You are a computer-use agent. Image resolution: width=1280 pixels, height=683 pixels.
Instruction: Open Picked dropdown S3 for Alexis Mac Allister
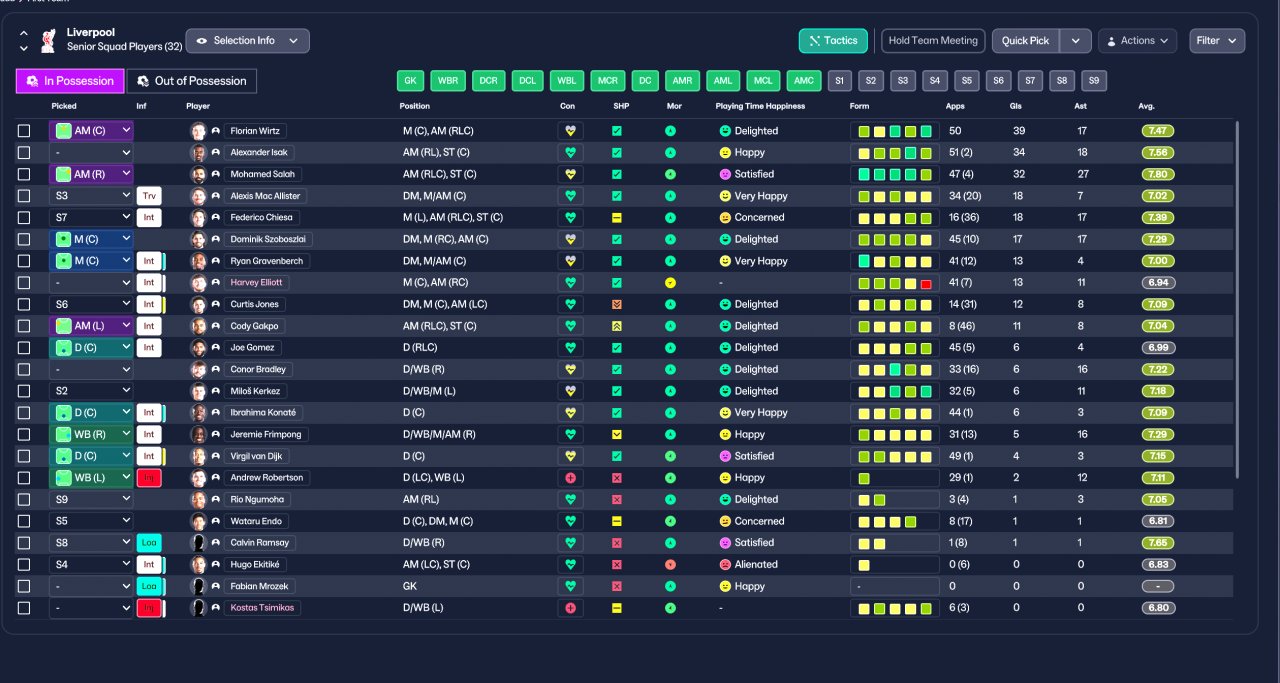tap(91, 196)
